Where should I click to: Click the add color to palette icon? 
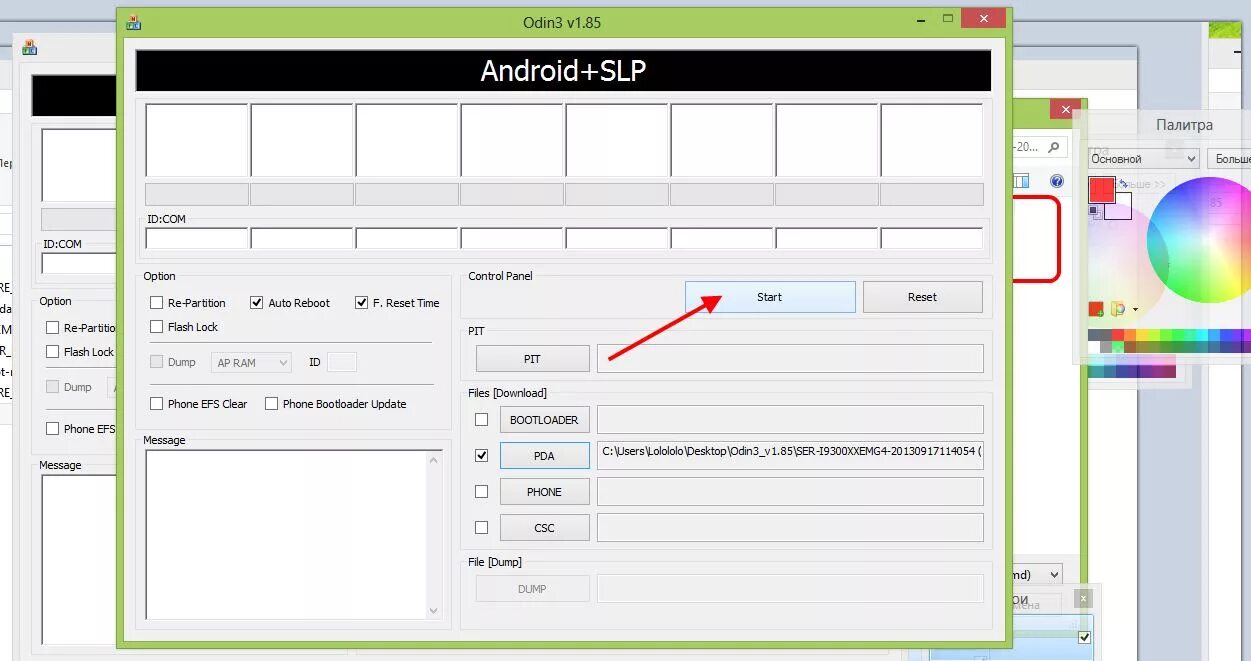click(1096, 309)
